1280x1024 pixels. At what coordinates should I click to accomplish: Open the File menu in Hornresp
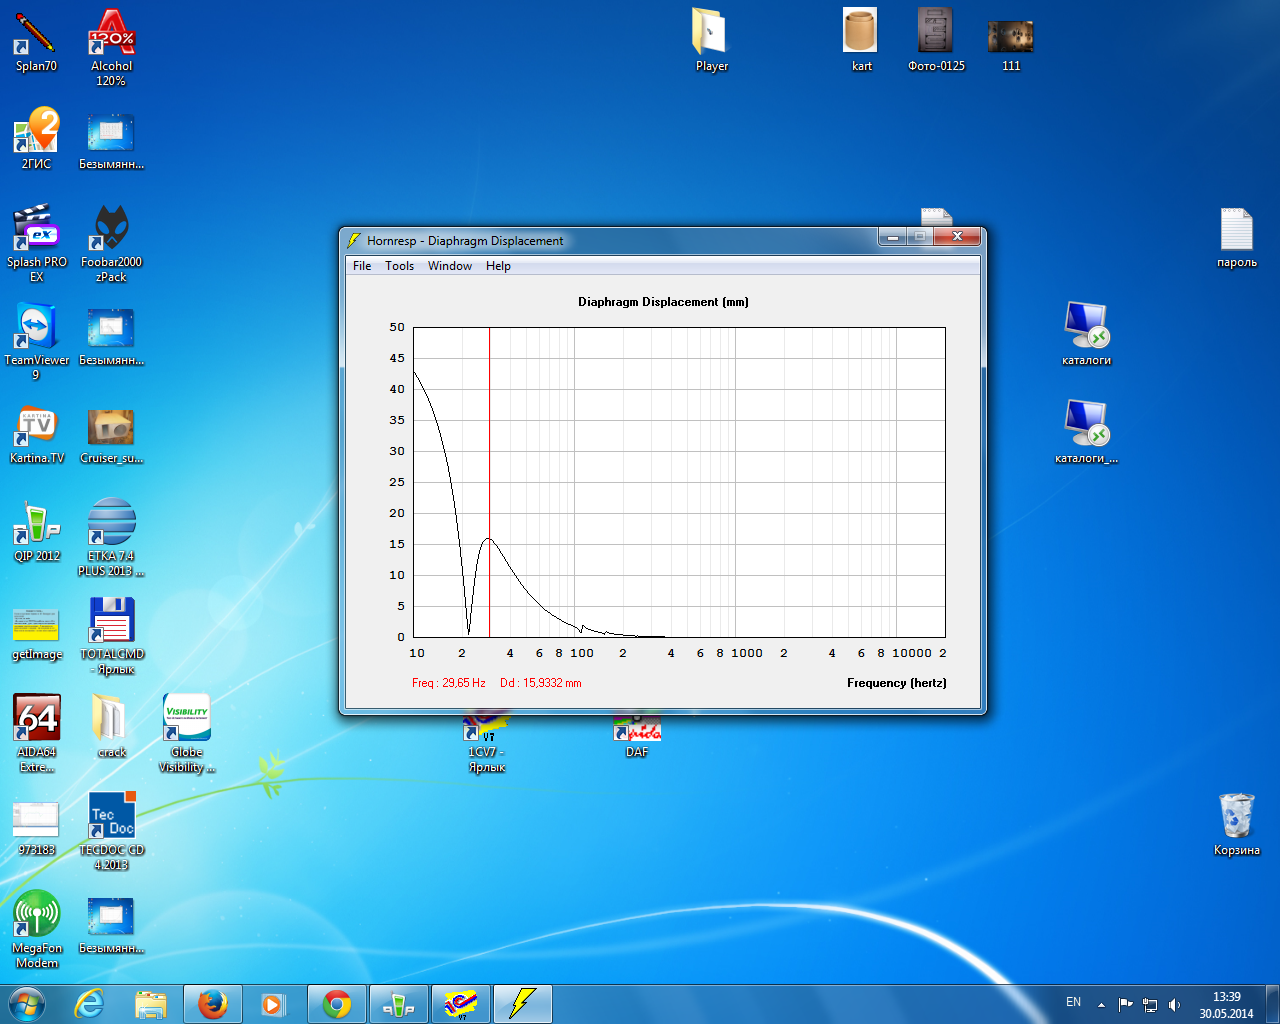coord(362,266)
